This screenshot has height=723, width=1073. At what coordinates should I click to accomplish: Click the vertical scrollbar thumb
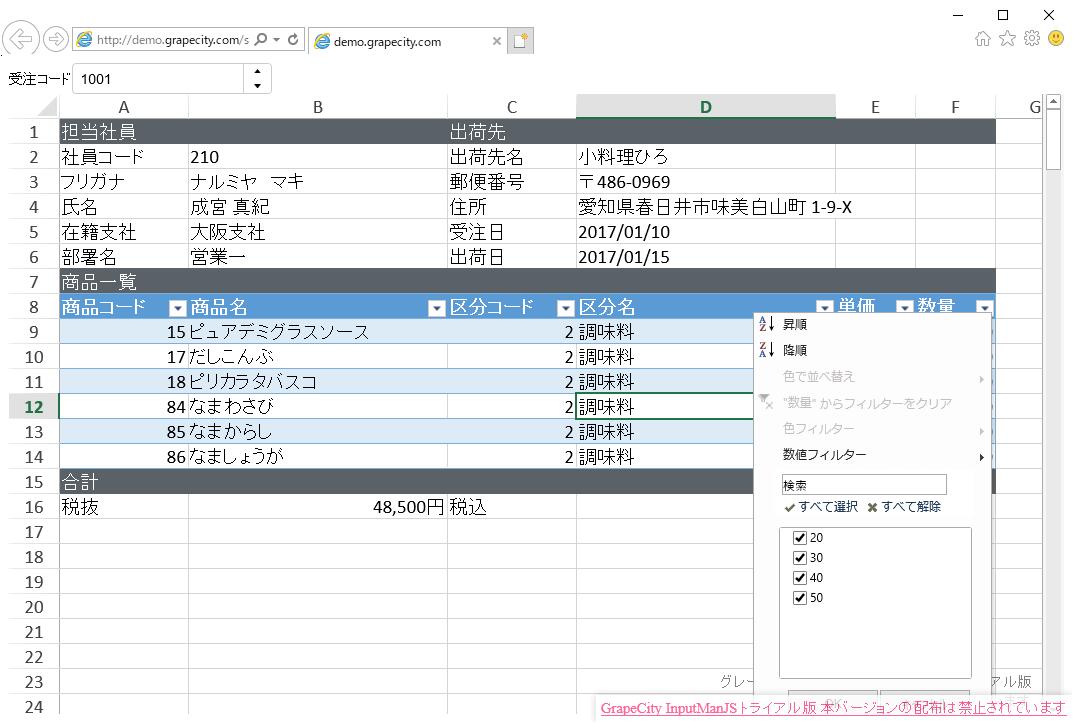pyautogui.click(x=1054, y=140)
